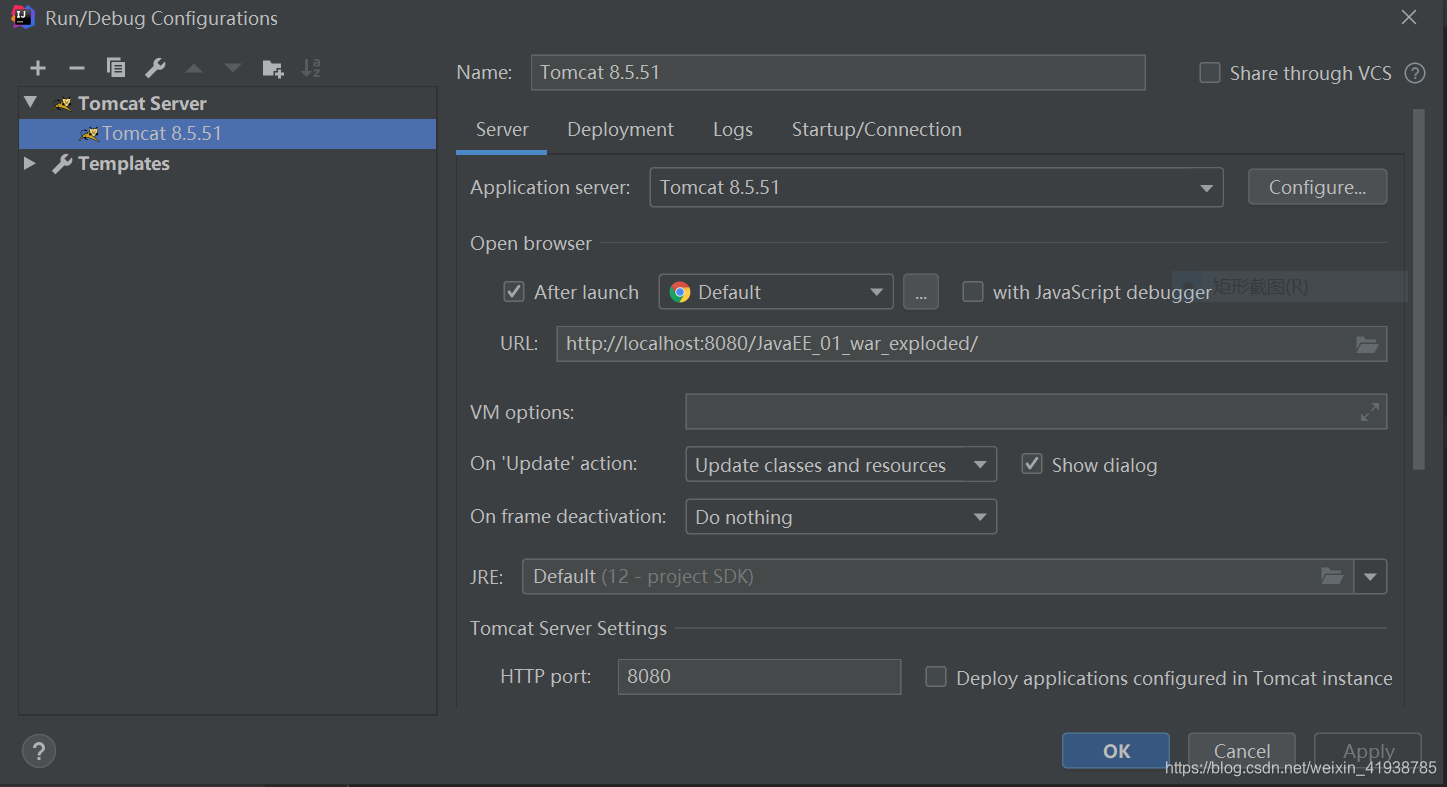The height and width of the screenshot is (787, 1447).
Task: Switch to the Deployment tab
Action: coord(620,130)
